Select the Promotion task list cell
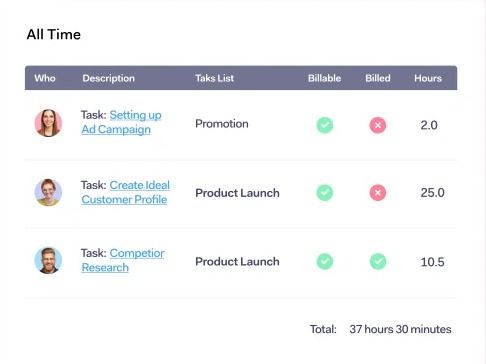 click(222, 124)
